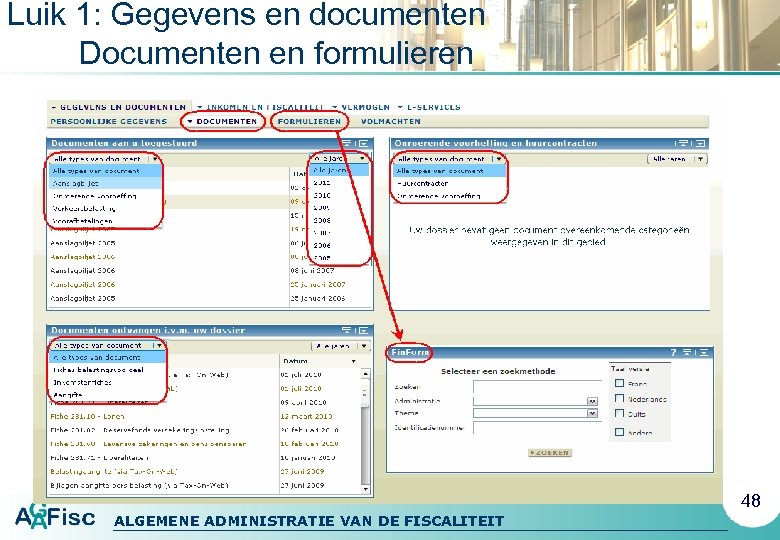The width and height of the screenshot is (780, 540).
Task: Tick the Duits language checkbox
Action: 619,413
